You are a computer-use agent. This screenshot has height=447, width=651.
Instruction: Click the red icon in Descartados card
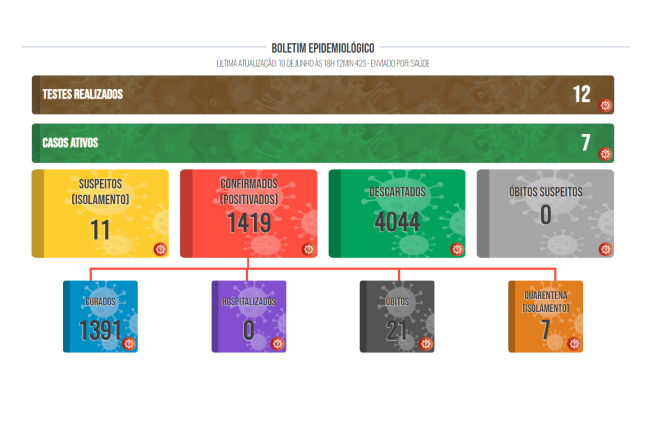coord(457,249)
